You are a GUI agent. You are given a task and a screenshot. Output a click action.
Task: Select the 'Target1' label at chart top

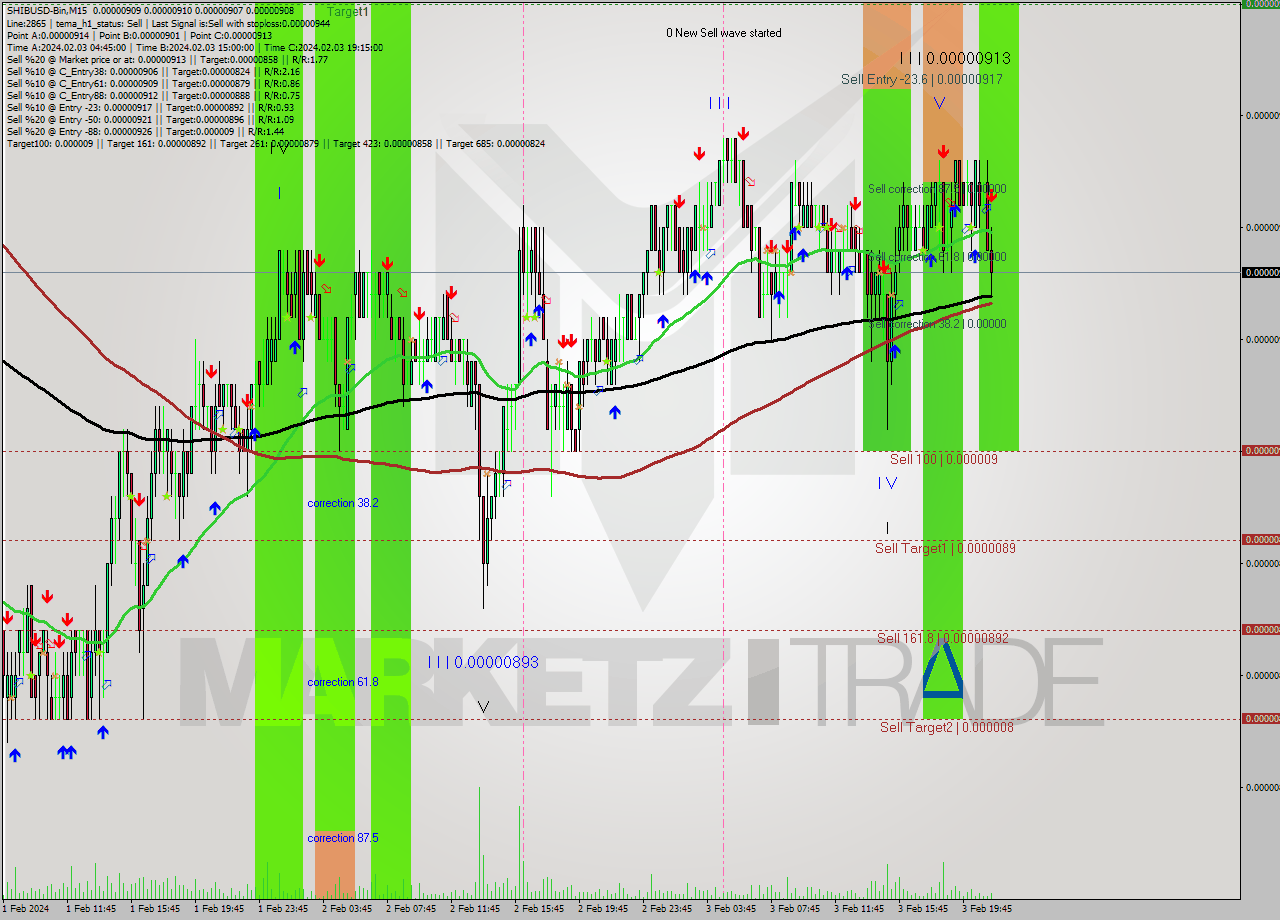[x=348, y=11]
